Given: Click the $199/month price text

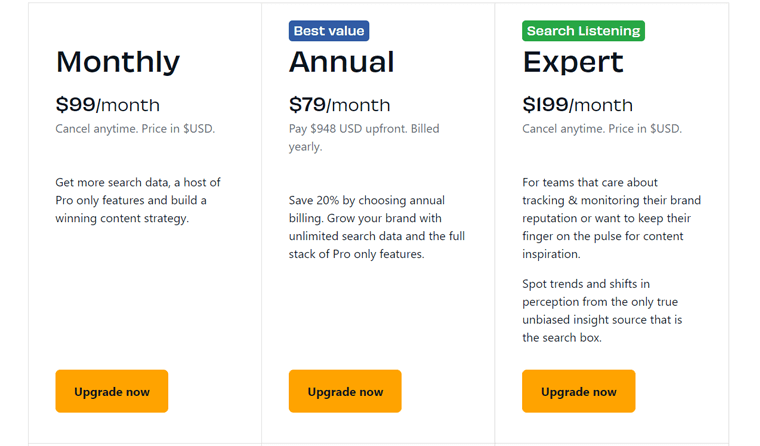Looking at the screenshot, I should coord(577,105).
